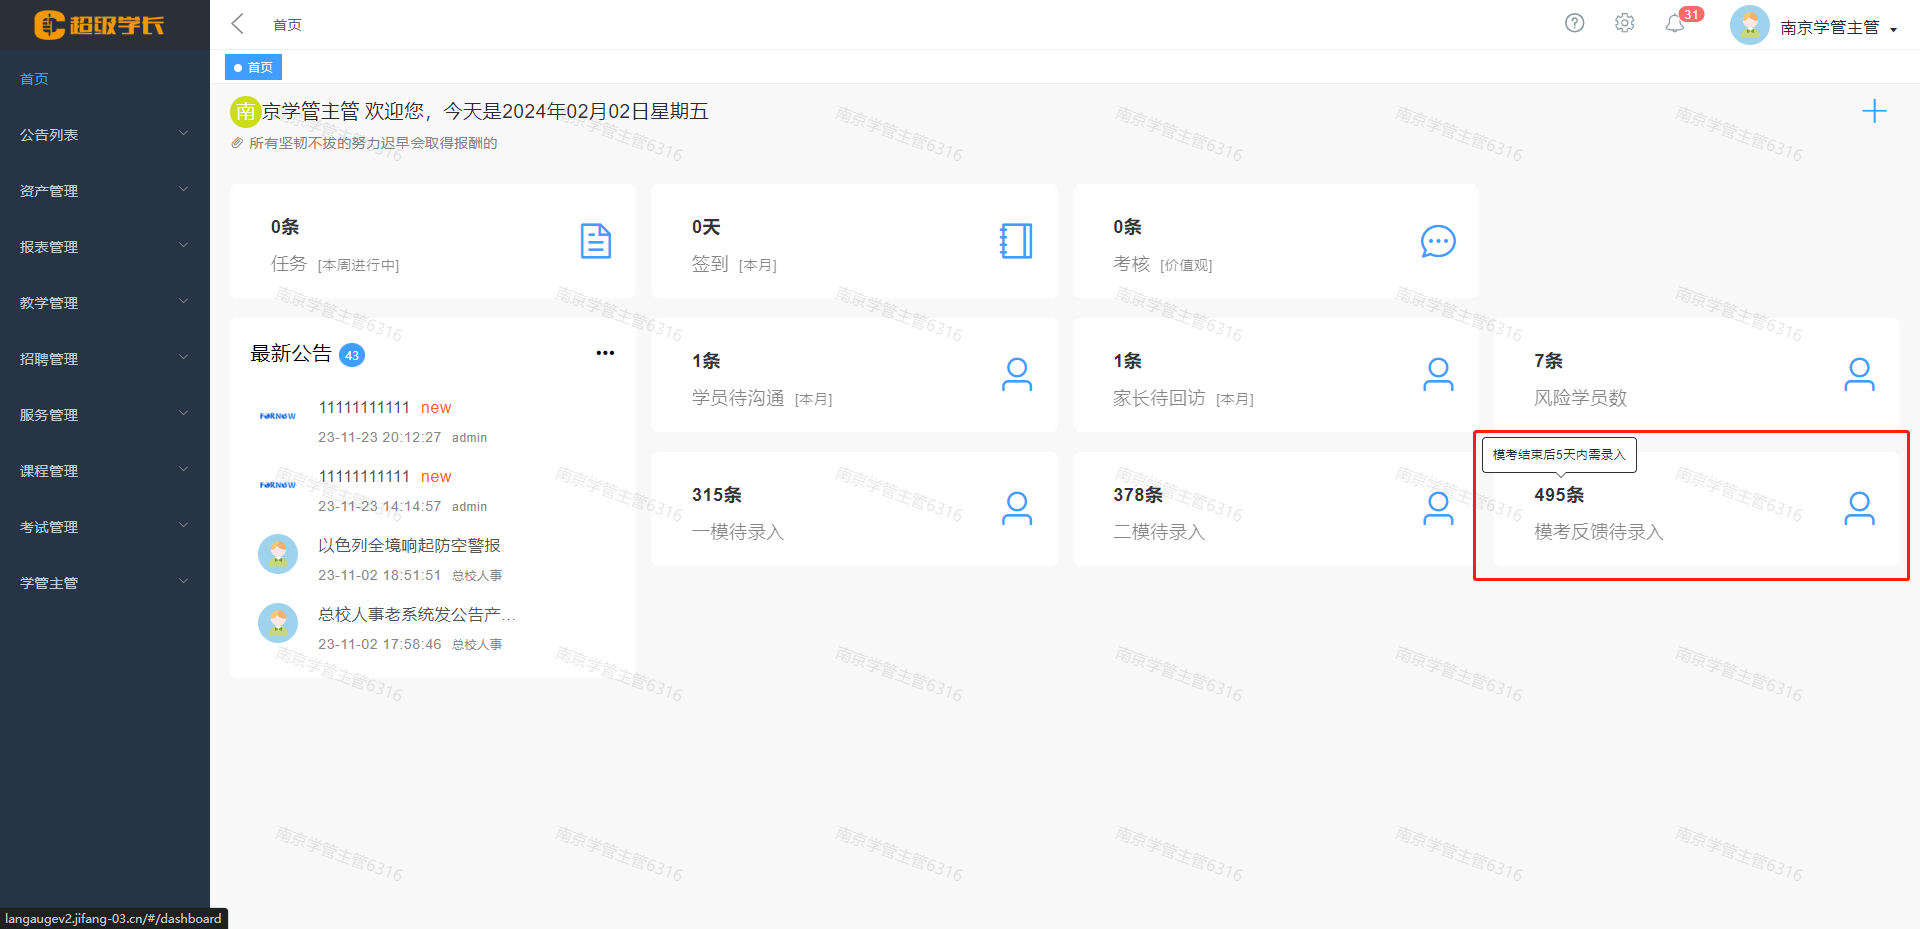Expand the 公告列表 sidebar menu

point(104,135)
